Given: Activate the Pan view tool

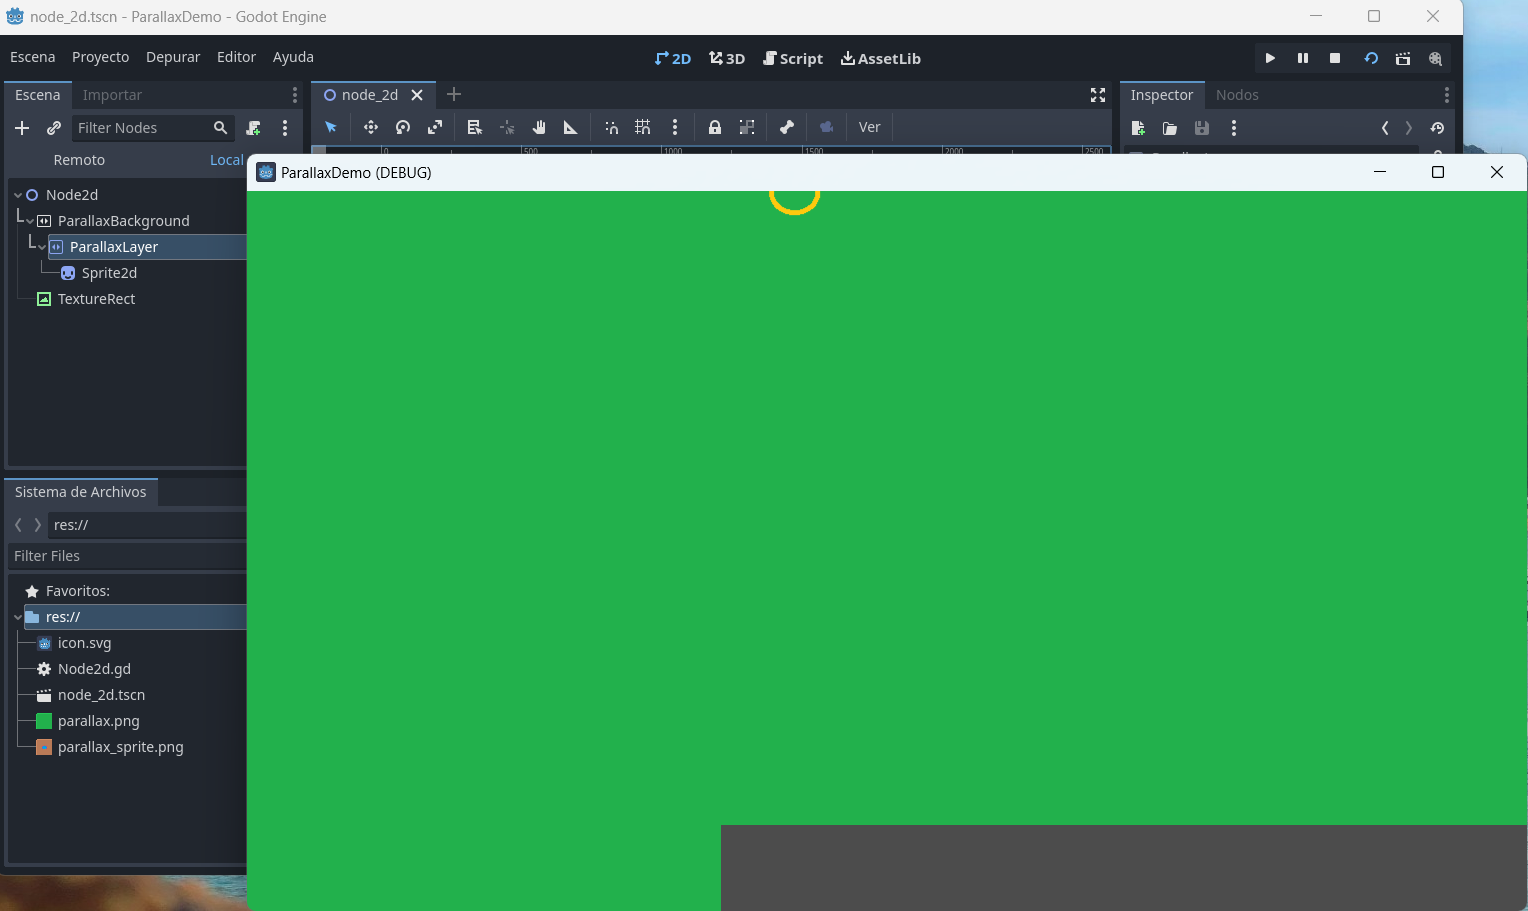Looking at the screenshot, I should pos(539,127).
